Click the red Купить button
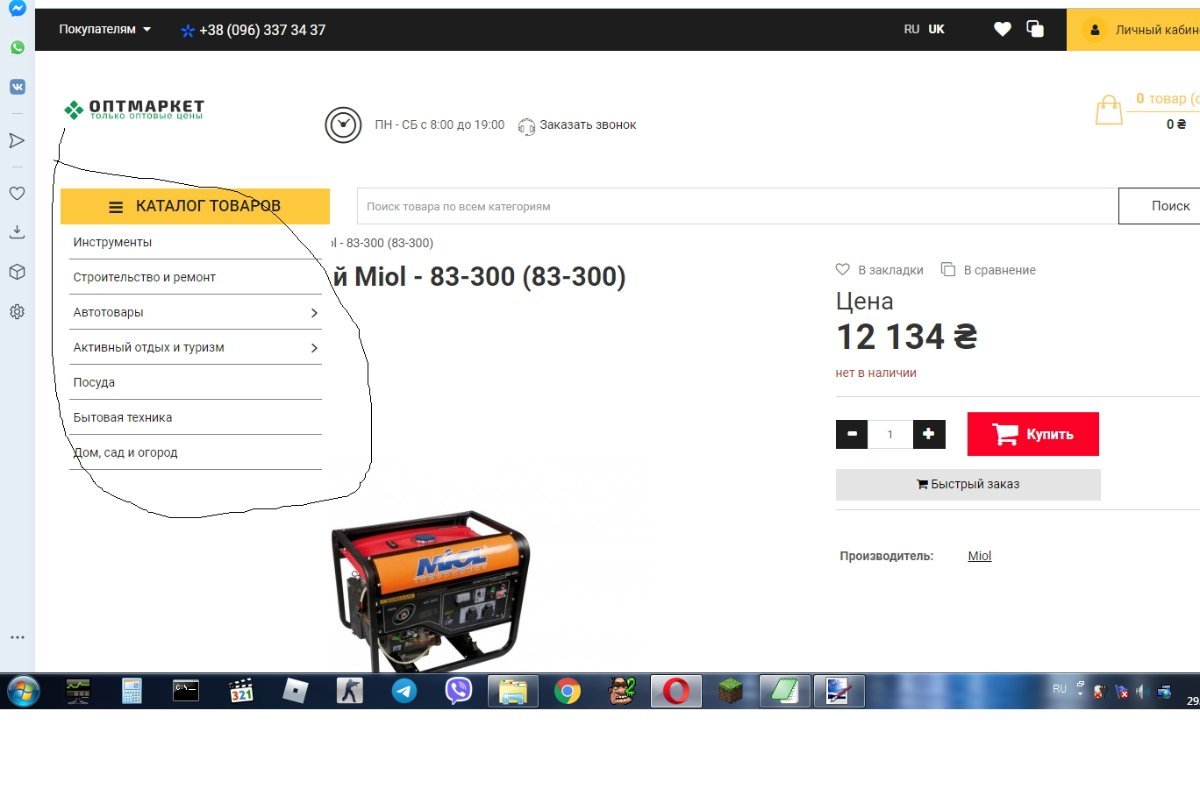This screenshot has height=789, width=1200. point(1033,434)
